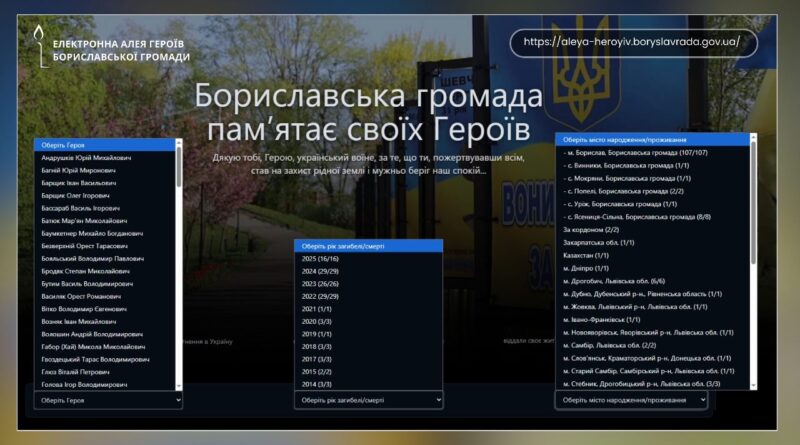The width and height of the screenshot is (800, 445).
Task: Expand the 'Оберіть місто народження/проживання' dropdown
Action: [630, 400]
